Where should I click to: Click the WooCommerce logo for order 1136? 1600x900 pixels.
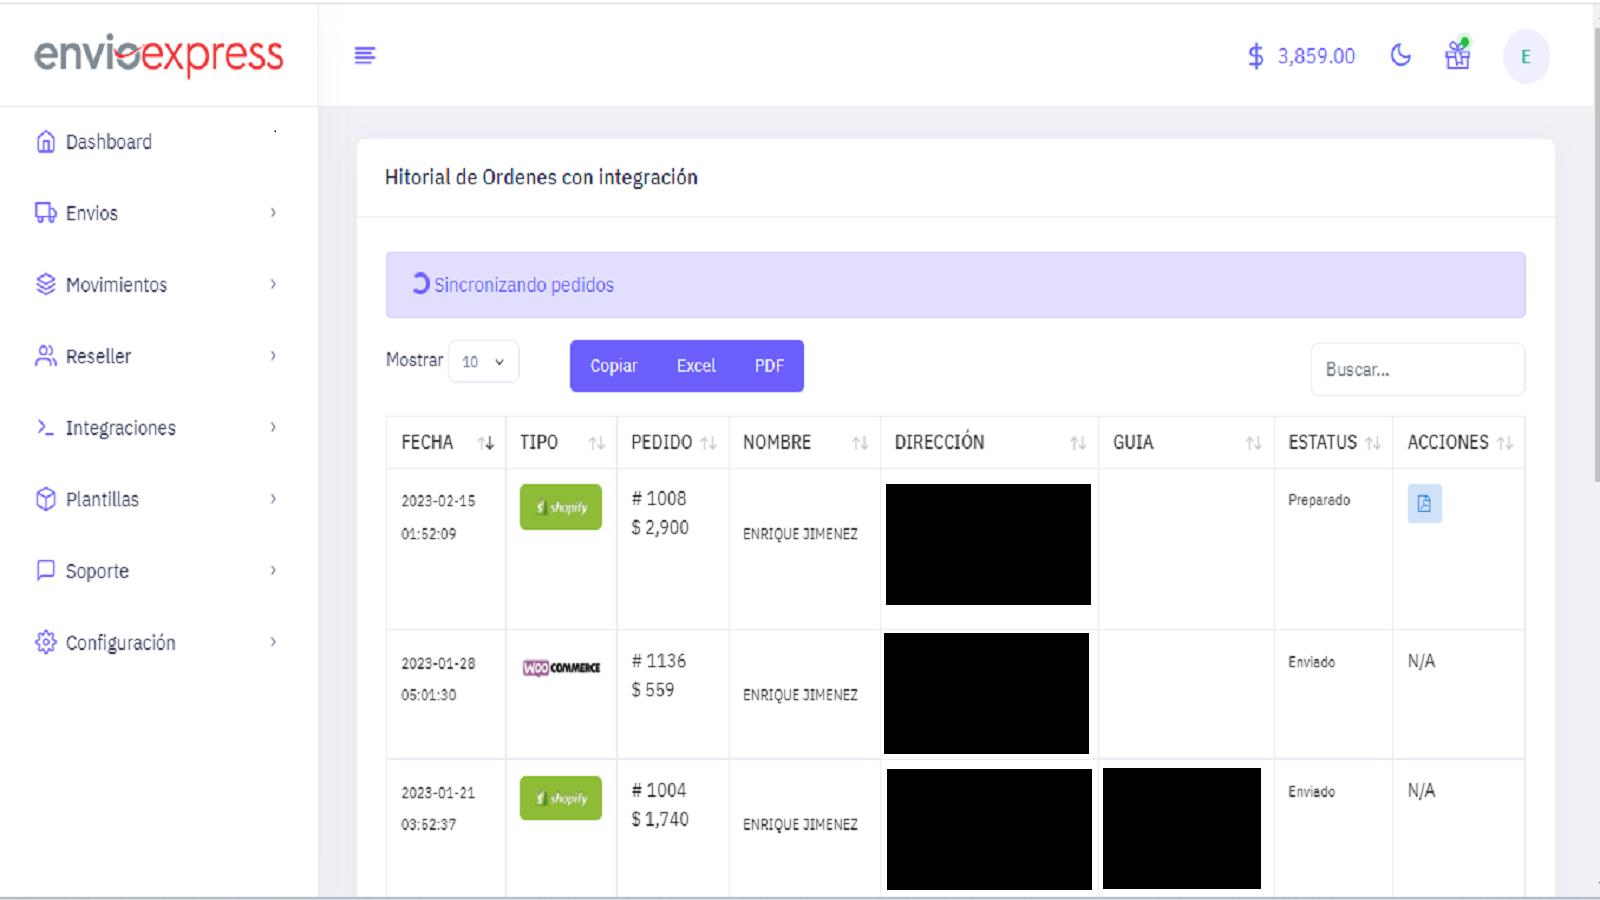point(561,667)
